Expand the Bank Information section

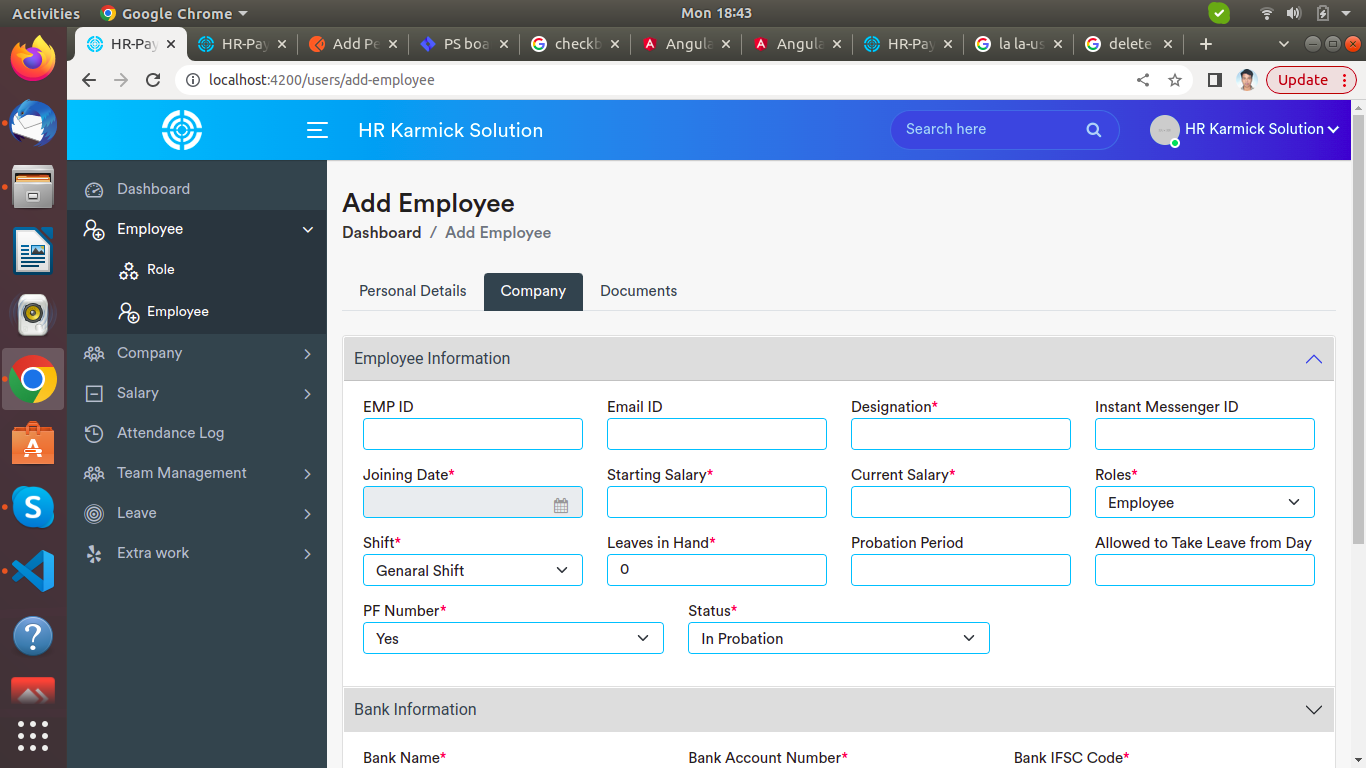tap(1313, 710)
